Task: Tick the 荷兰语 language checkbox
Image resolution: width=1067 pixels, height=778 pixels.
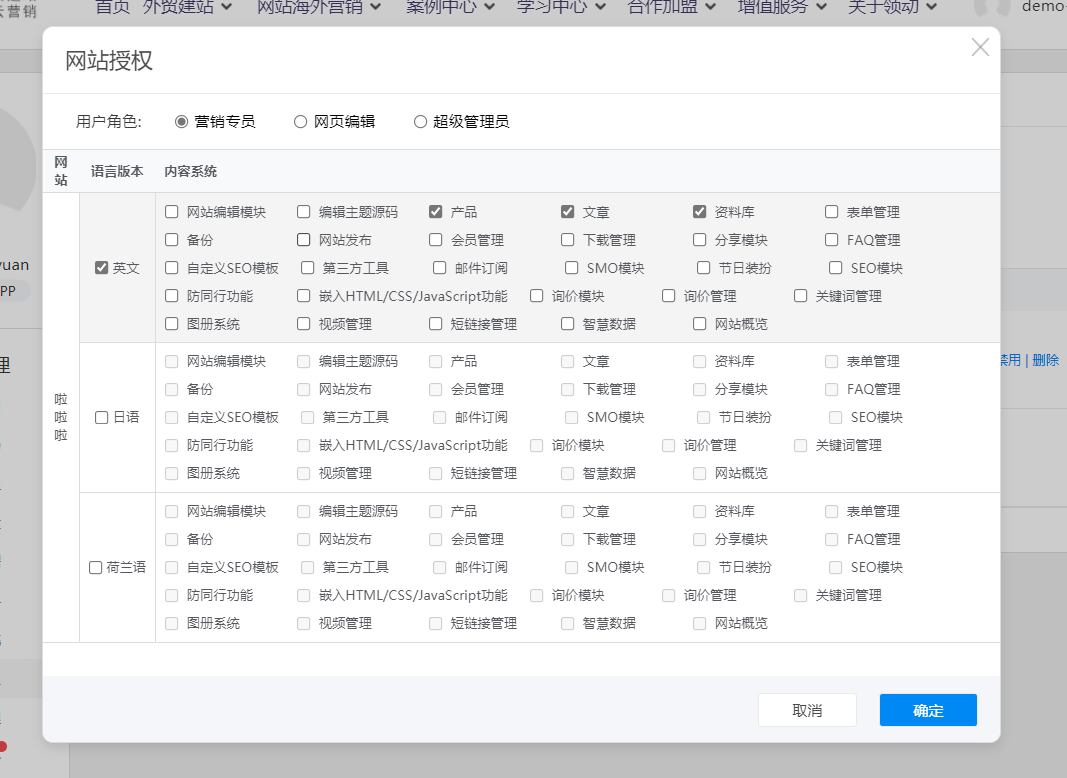Action: 96,568
